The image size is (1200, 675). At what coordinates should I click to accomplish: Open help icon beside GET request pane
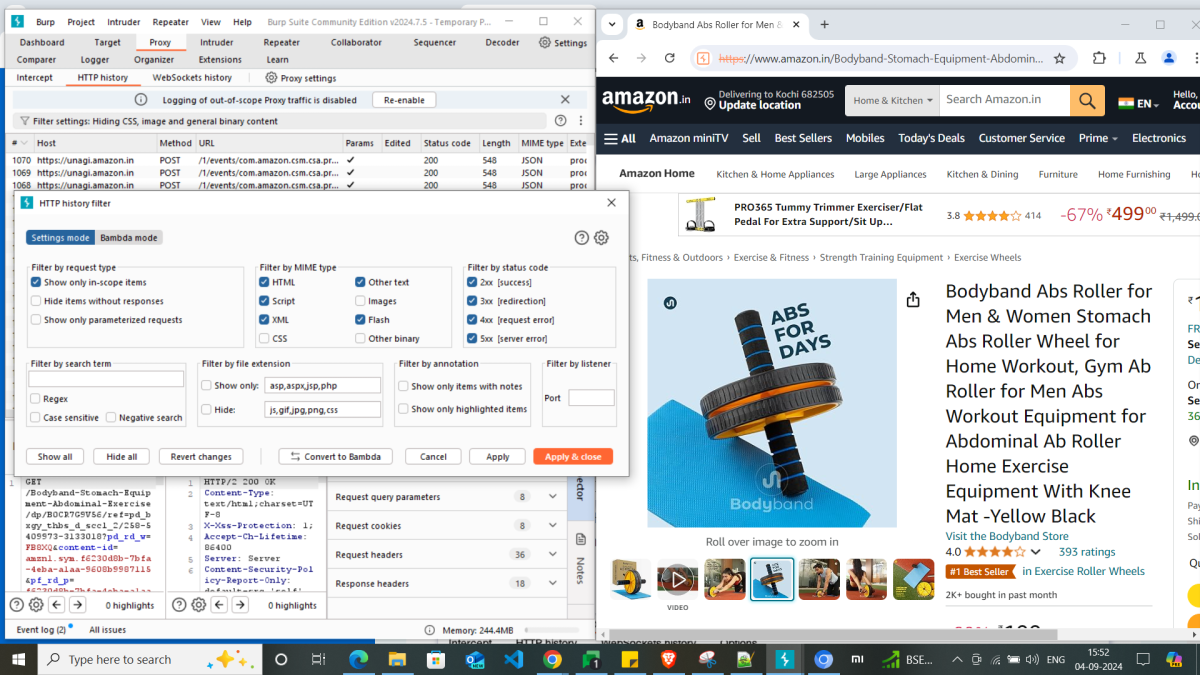pos(17,605)
